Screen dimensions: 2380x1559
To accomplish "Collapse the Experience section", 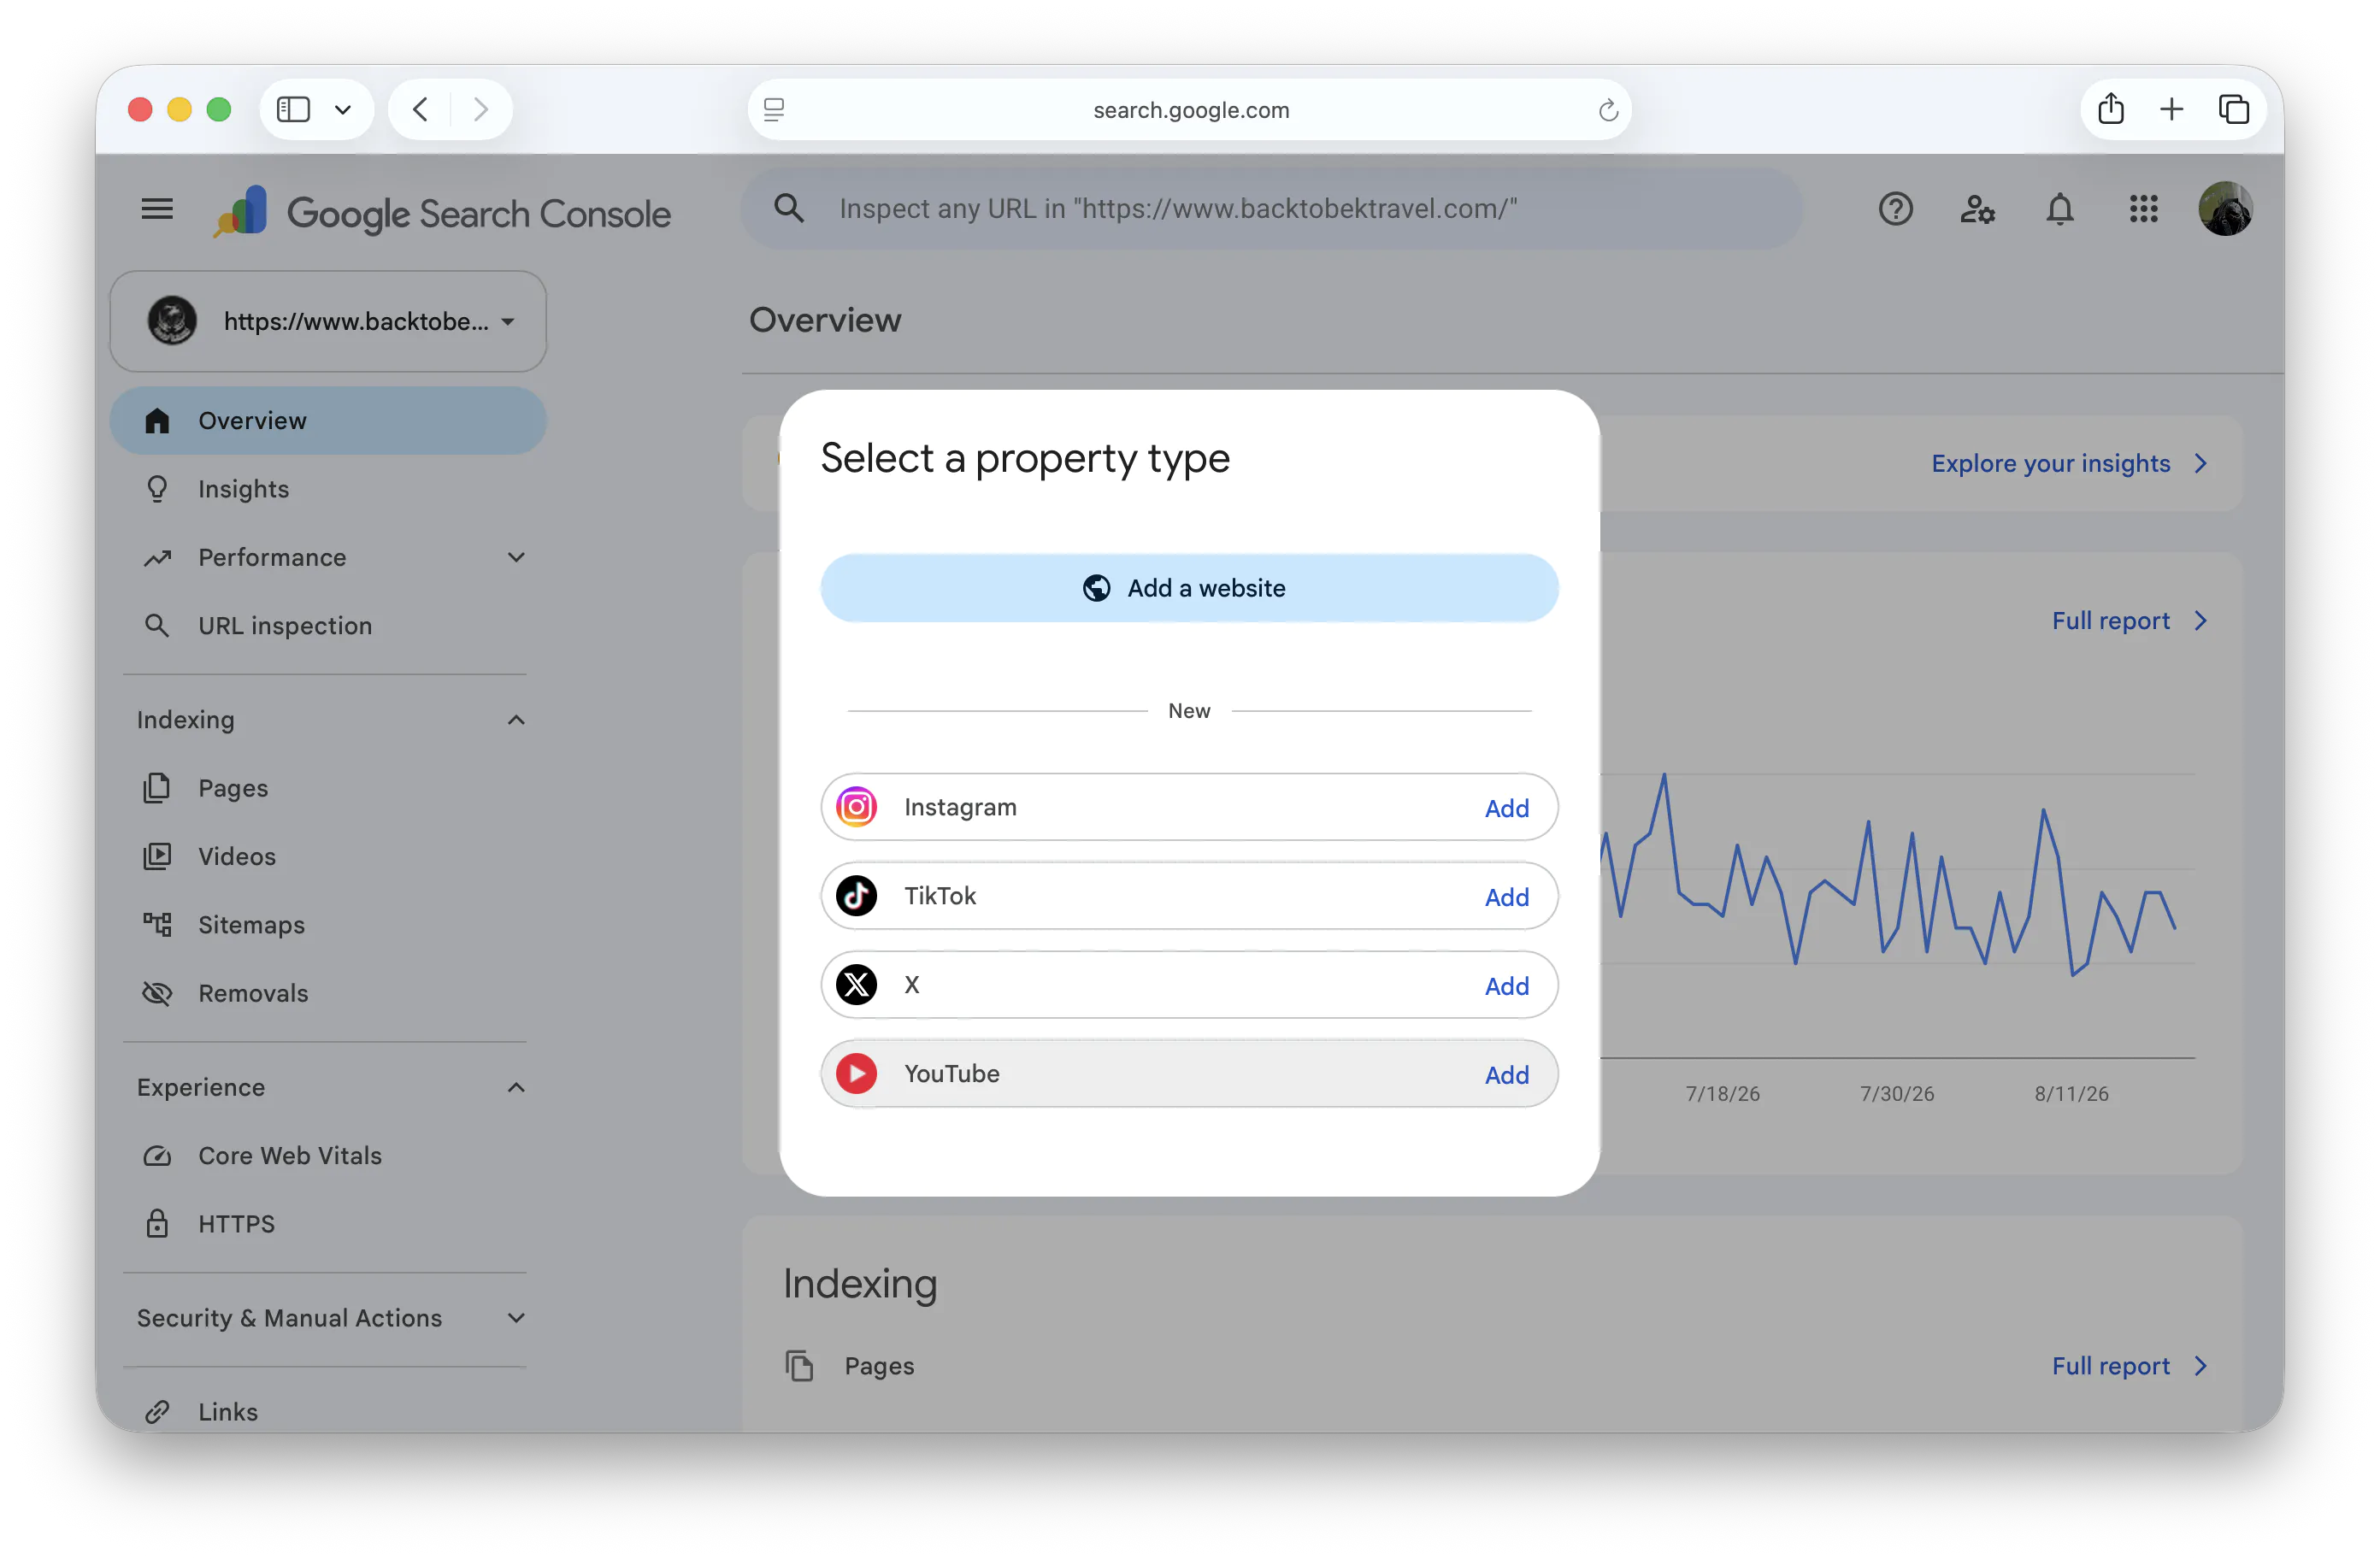I will pos(516,1088).
